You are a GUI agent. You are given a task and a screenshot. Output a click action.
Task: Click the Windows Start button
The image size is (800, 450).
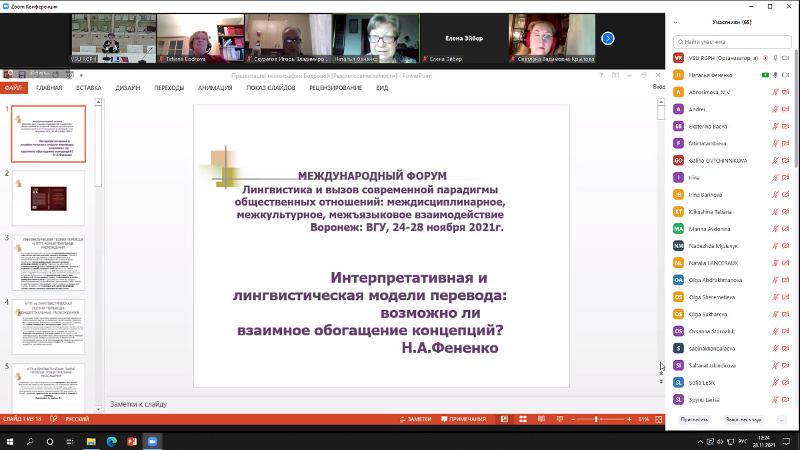click(8, 441)
